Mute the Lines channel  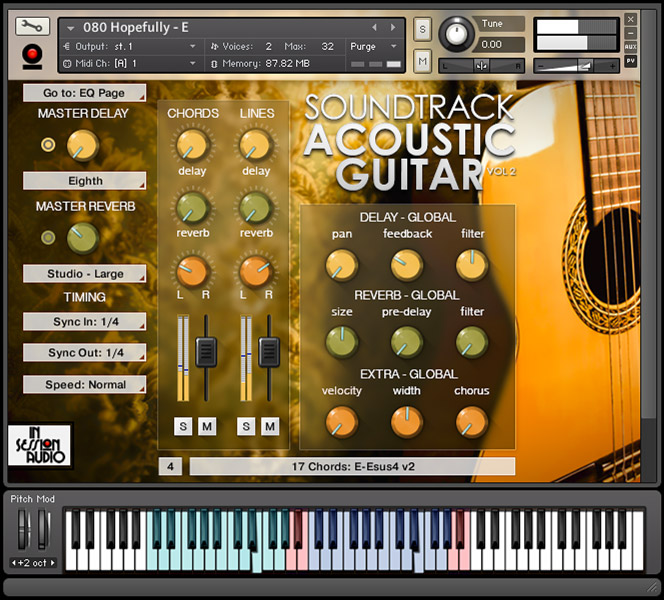(270, 426)
